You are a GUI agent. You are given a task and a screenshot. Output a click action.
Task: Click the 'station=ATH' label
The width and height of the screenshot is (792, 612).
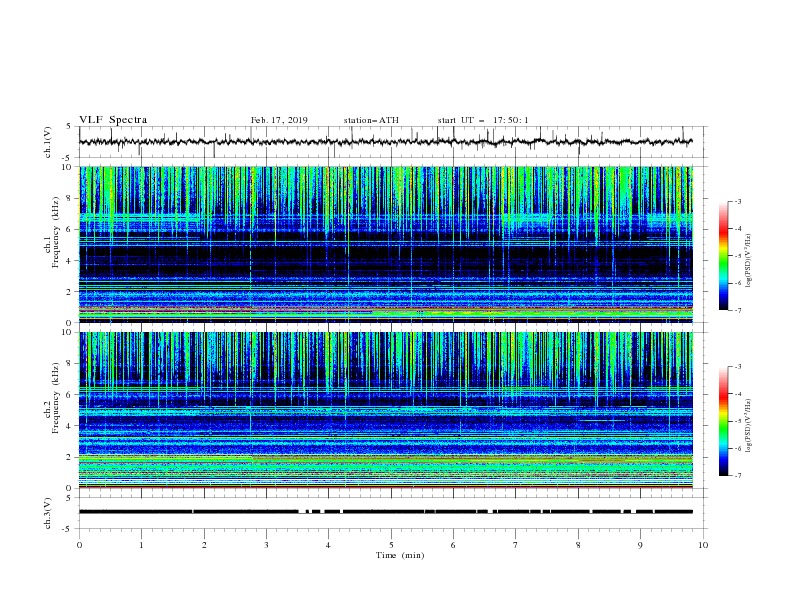(371, 120)
